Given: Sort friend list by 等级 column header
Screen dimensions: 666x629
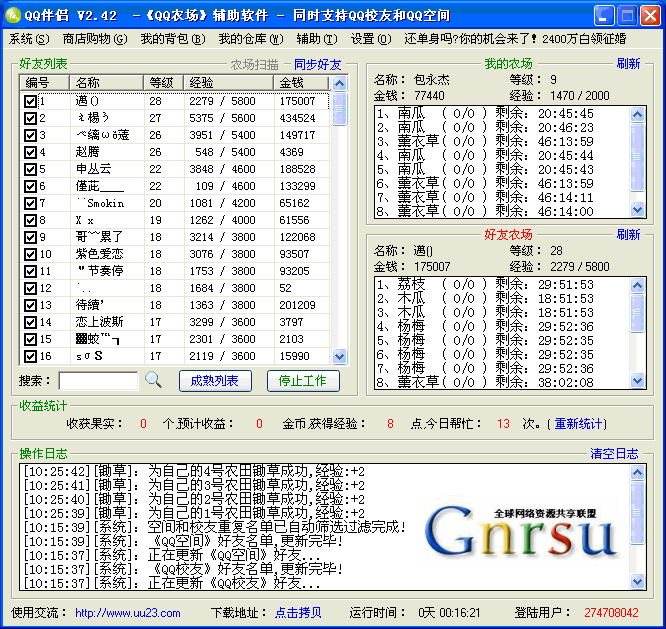Looking at the screenshot, I should (164, 82).
